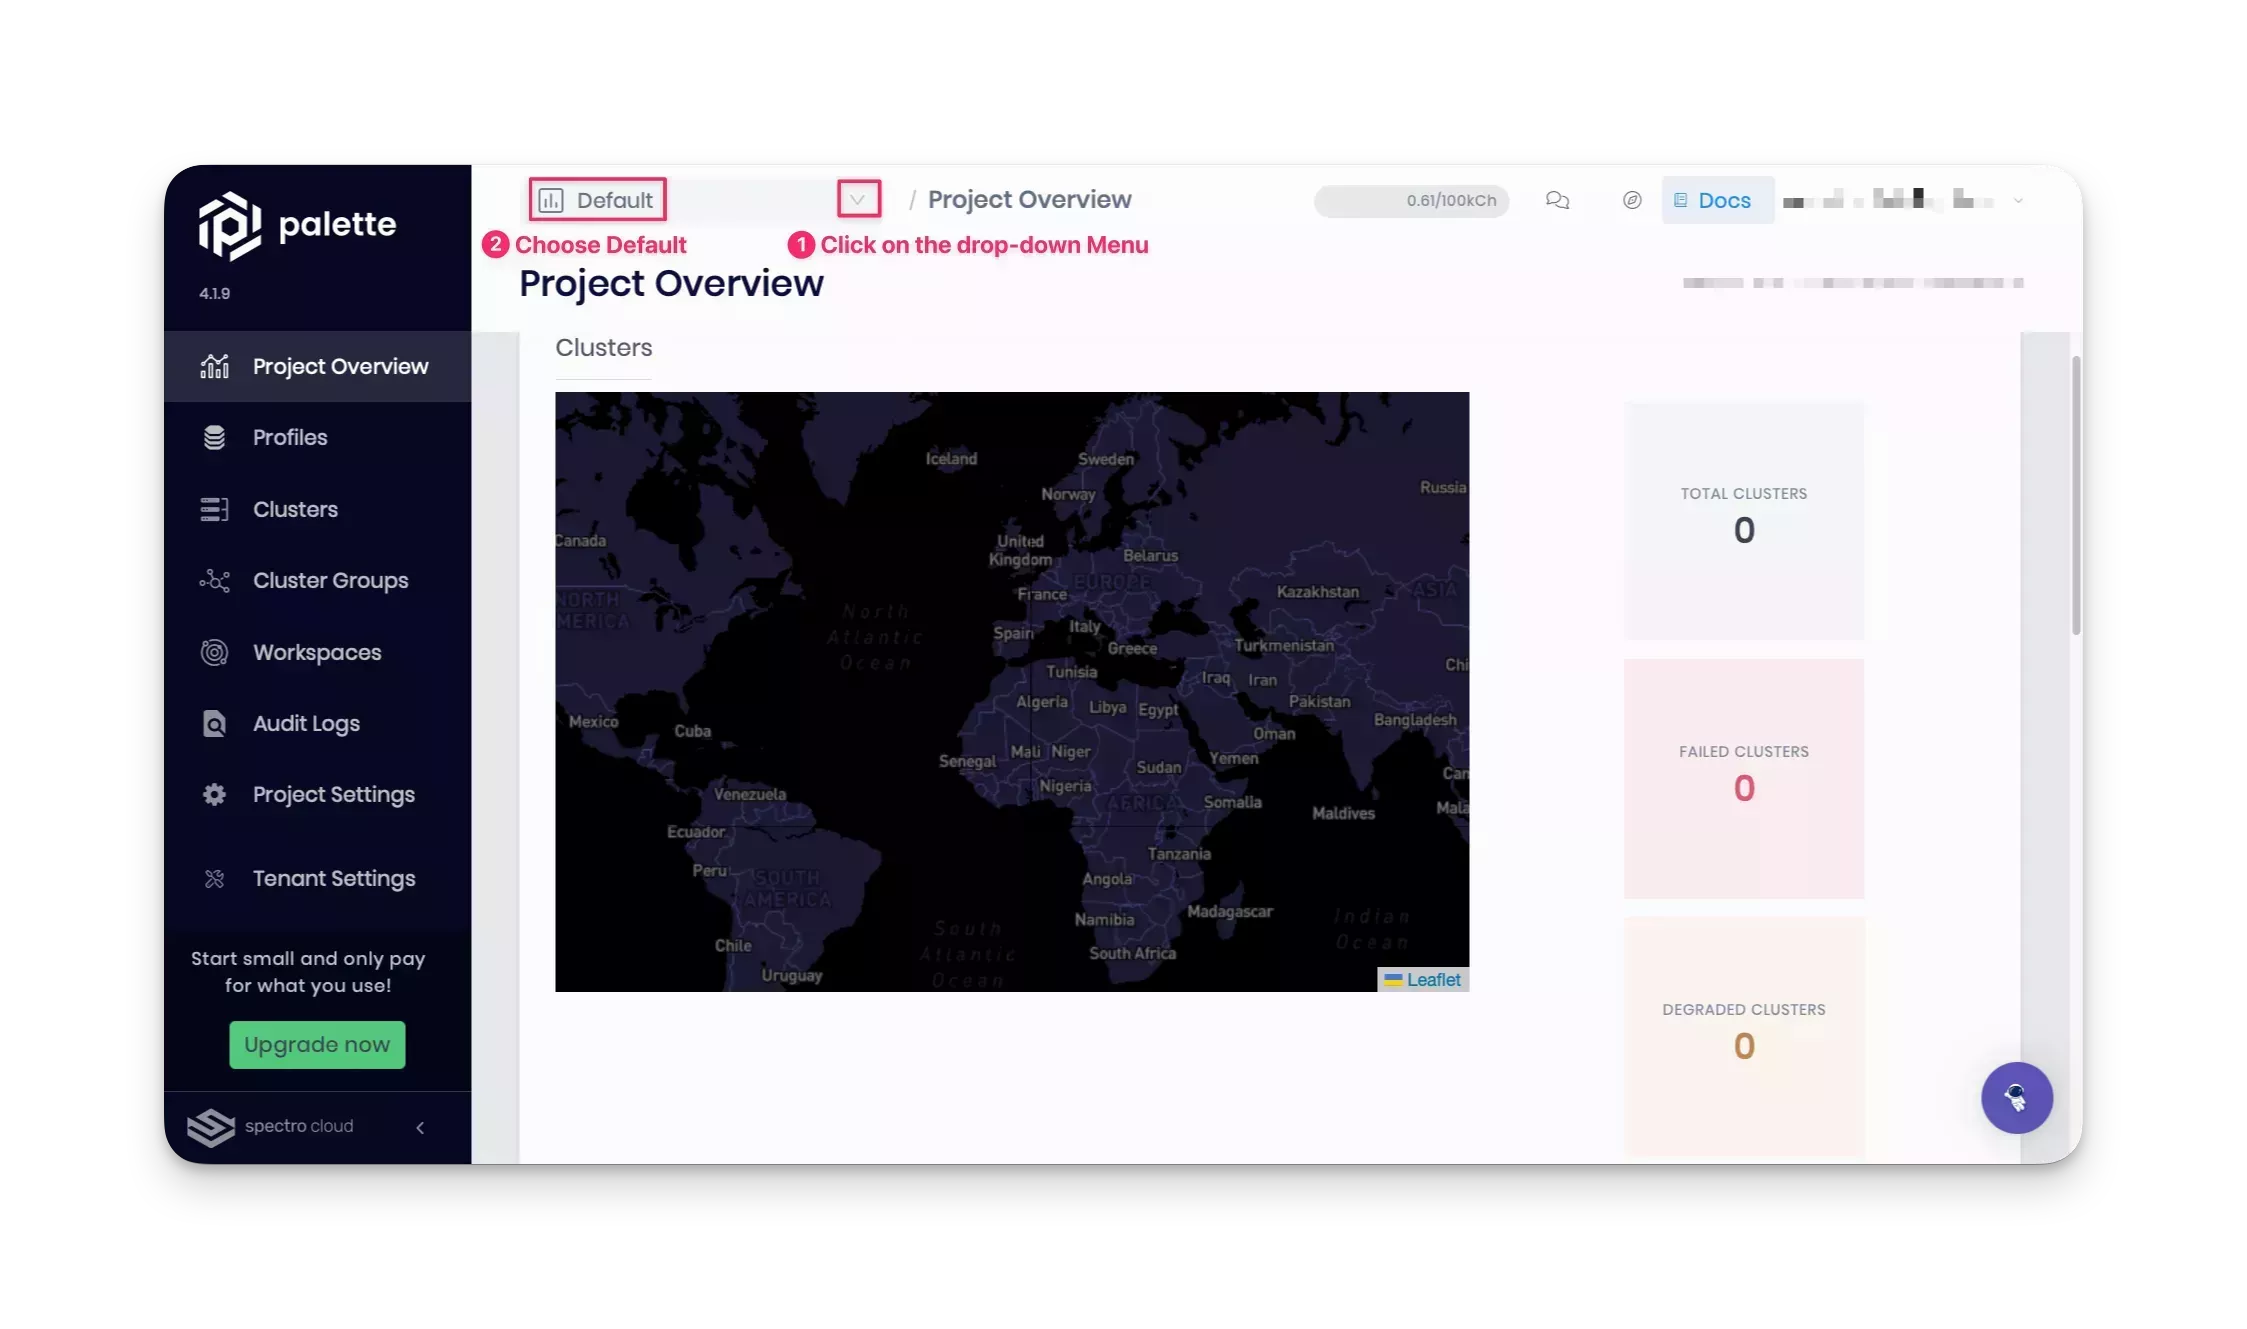Open the Workspaces section
This screenshot has width=2247, height=1329.
point(316,652)
